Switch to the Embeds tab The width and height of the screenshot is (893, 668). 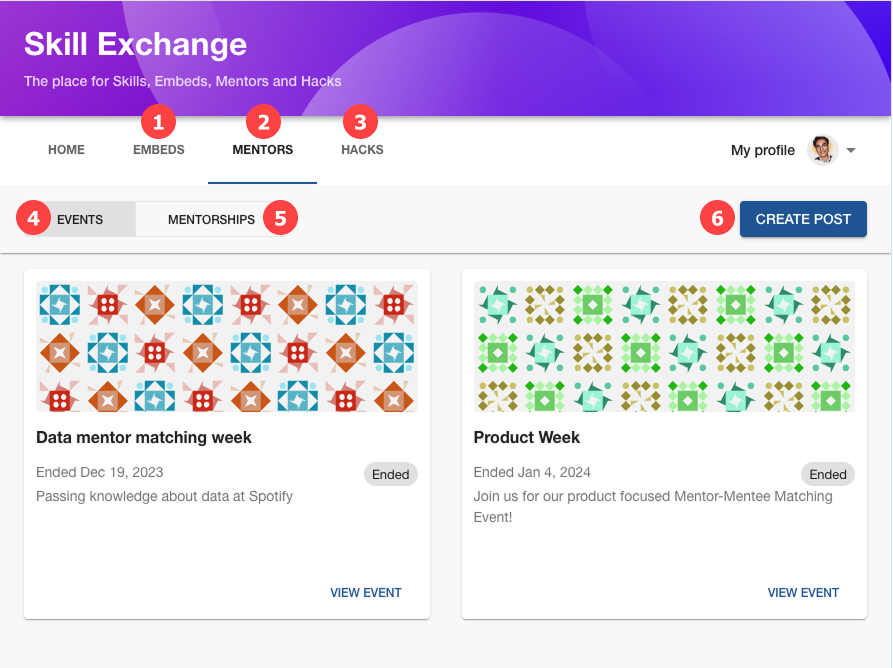point(159,150)
